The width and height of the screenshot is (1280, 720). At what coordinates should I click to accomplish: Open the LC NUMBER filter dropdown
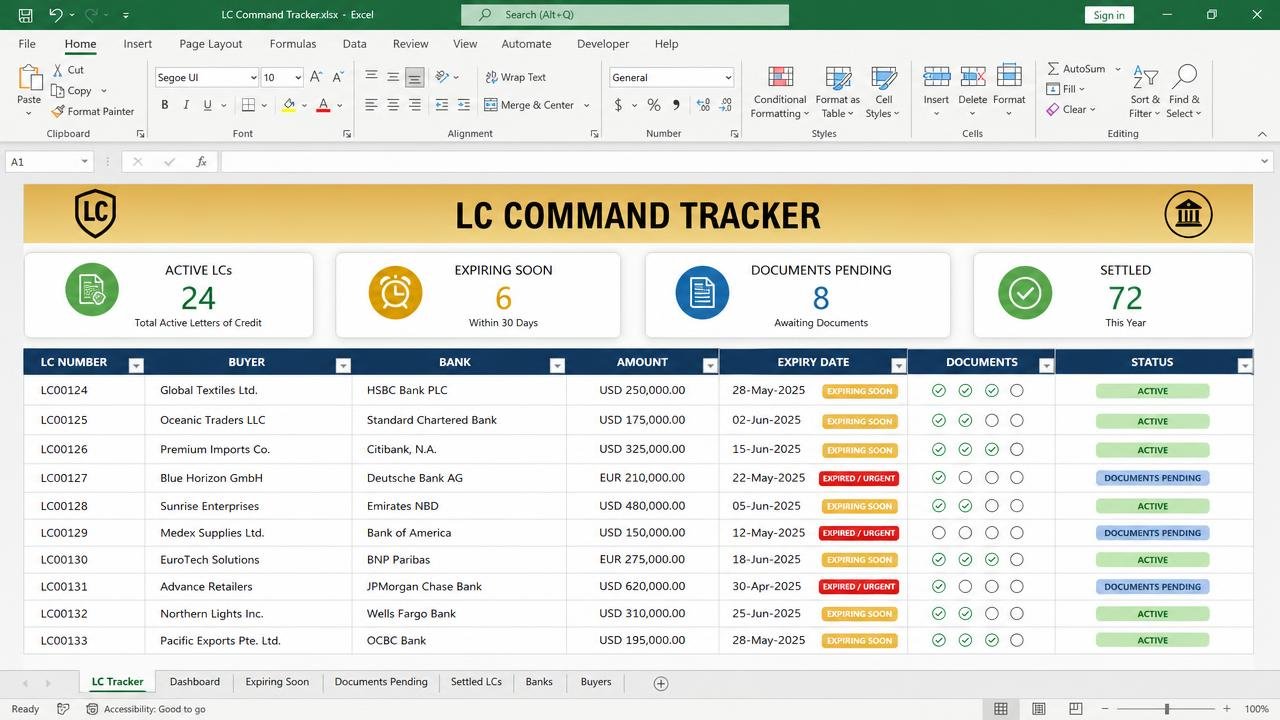click(x=137, y=366)
